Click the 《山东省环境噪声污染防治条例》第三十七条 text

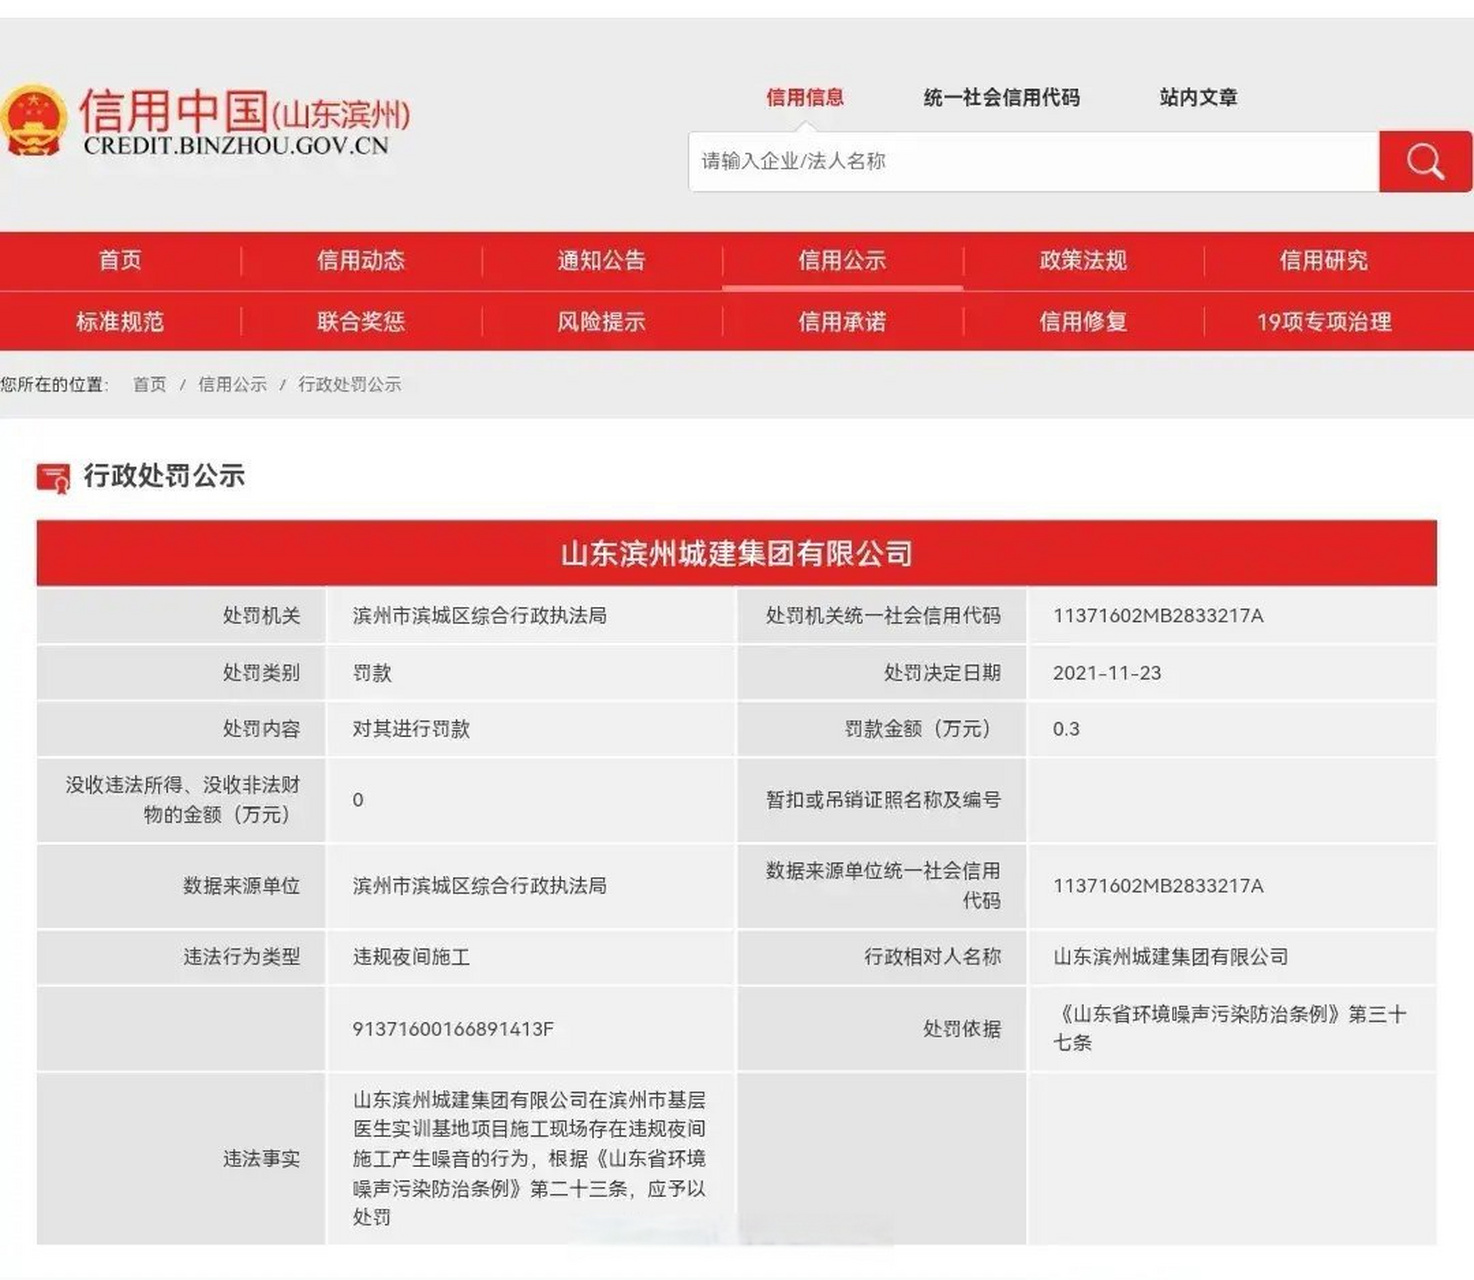pyautogui.click(x=1230, y=1029)
